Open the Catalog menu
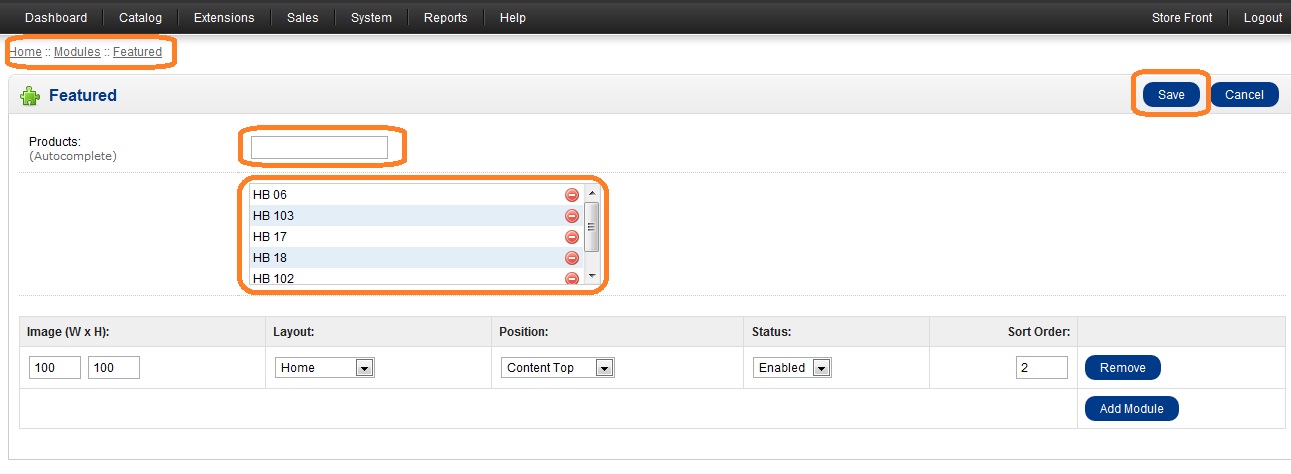1291x474 pixels. click(x=140, y=18)
